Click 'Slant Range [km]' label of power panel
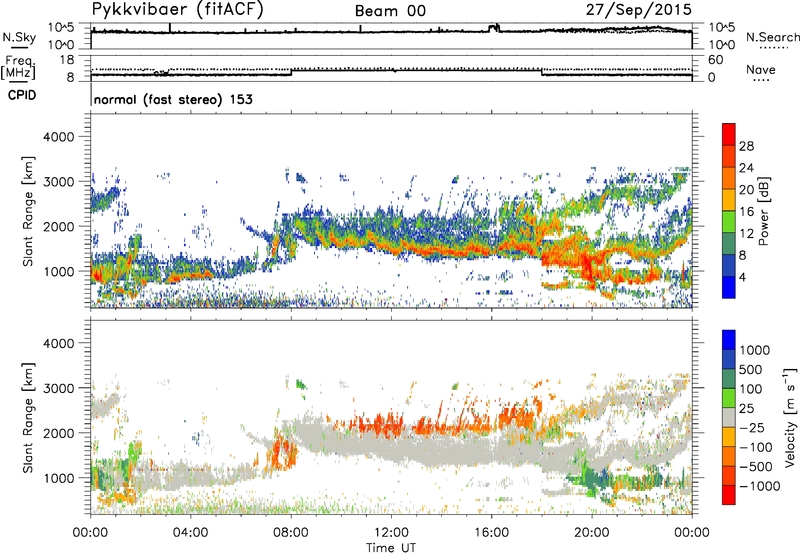The height and width of the screenshot is (554, 800). [x=28, y=211]
